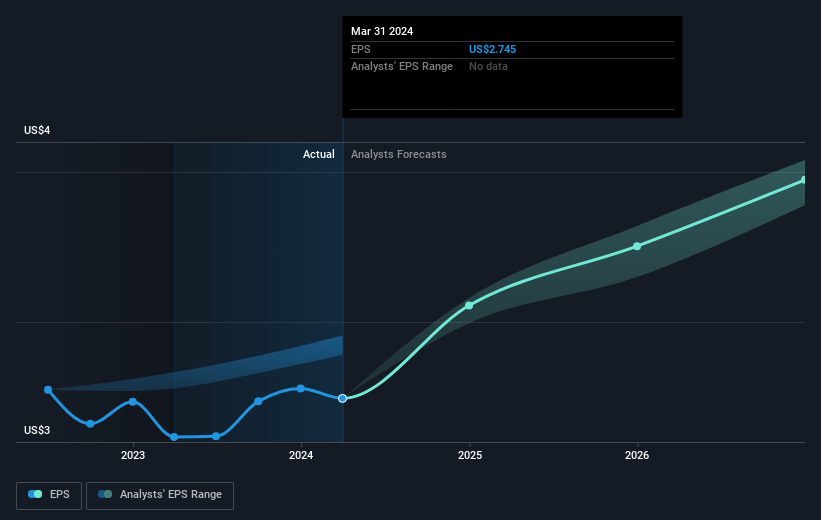Click the US$2.745 EPS value in tooltip

(x=492, y=49)
